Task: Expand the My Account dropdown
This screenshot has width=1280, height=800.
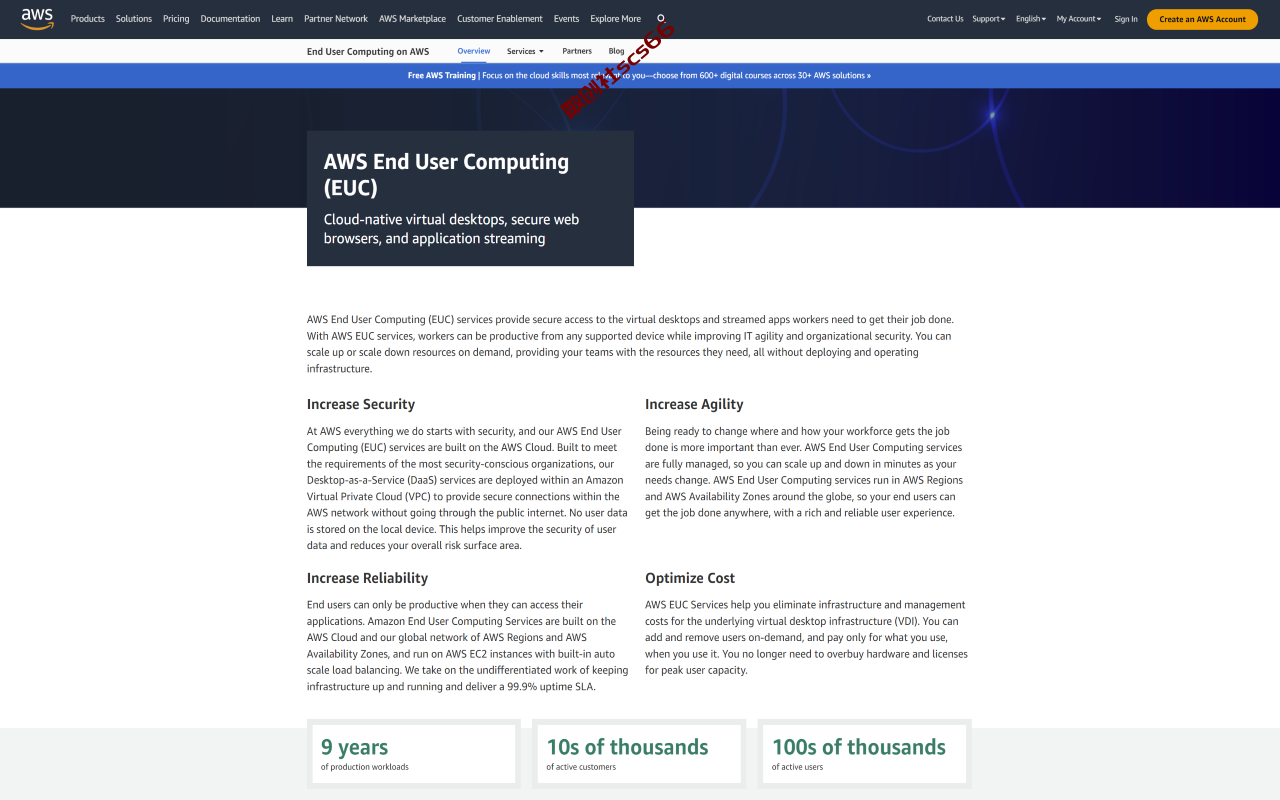Action: [1079, 19]
